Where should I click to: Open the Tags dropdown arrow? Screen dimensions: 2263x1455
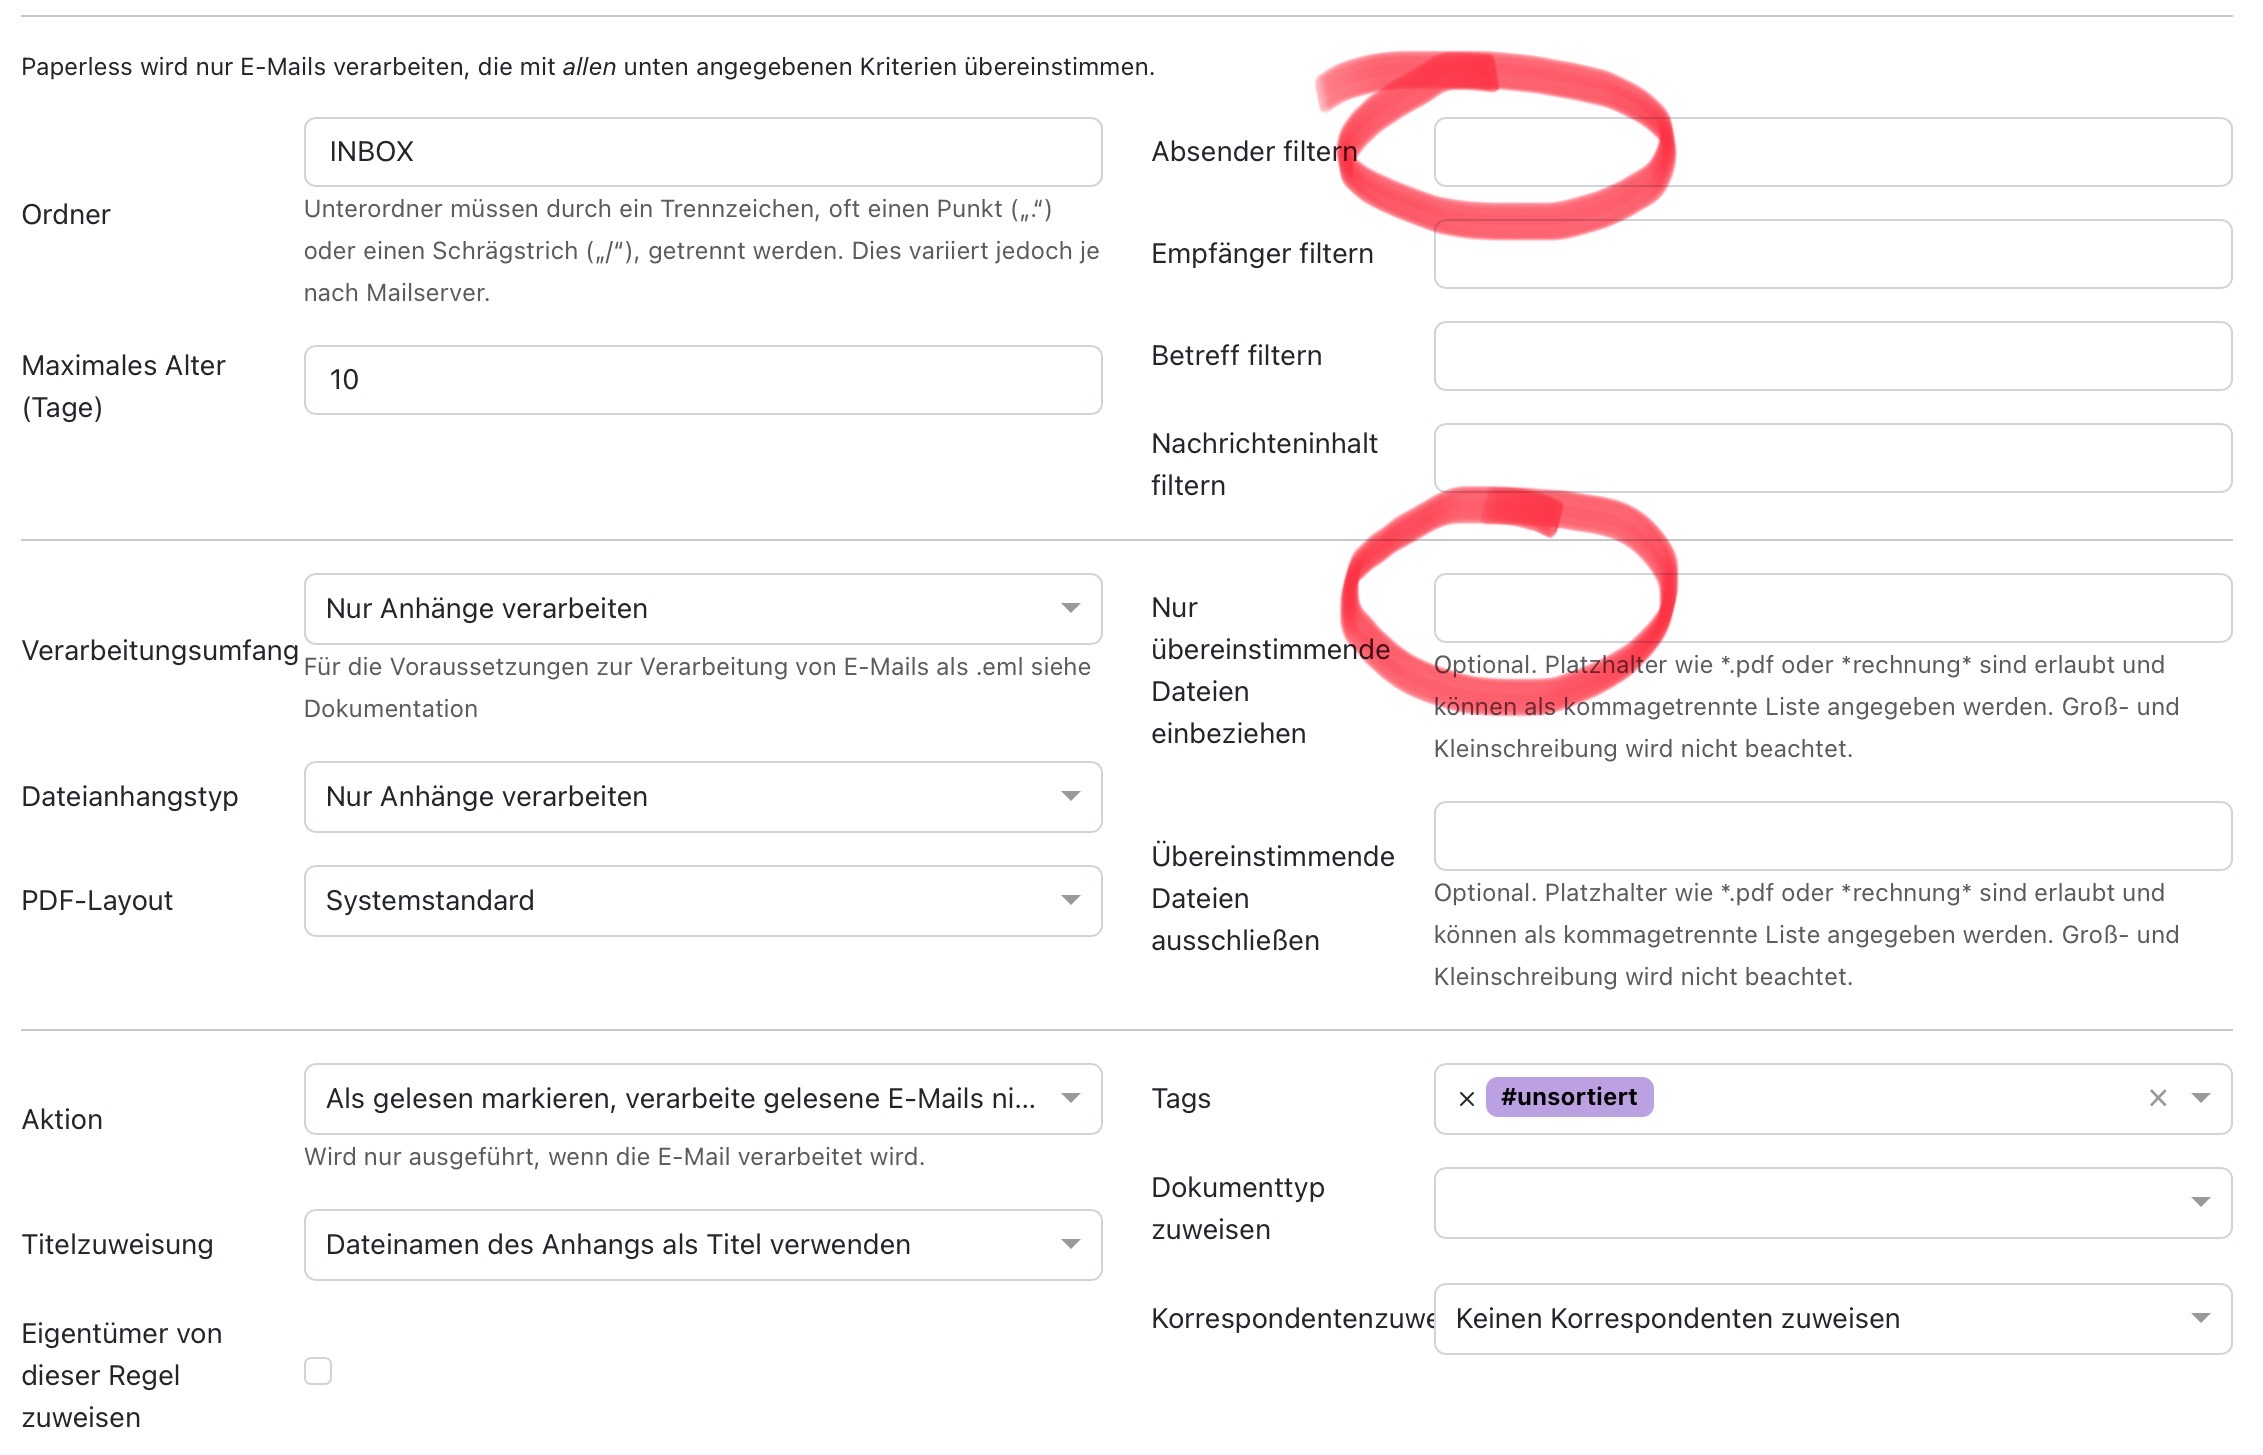(x=2200, y=1098)
